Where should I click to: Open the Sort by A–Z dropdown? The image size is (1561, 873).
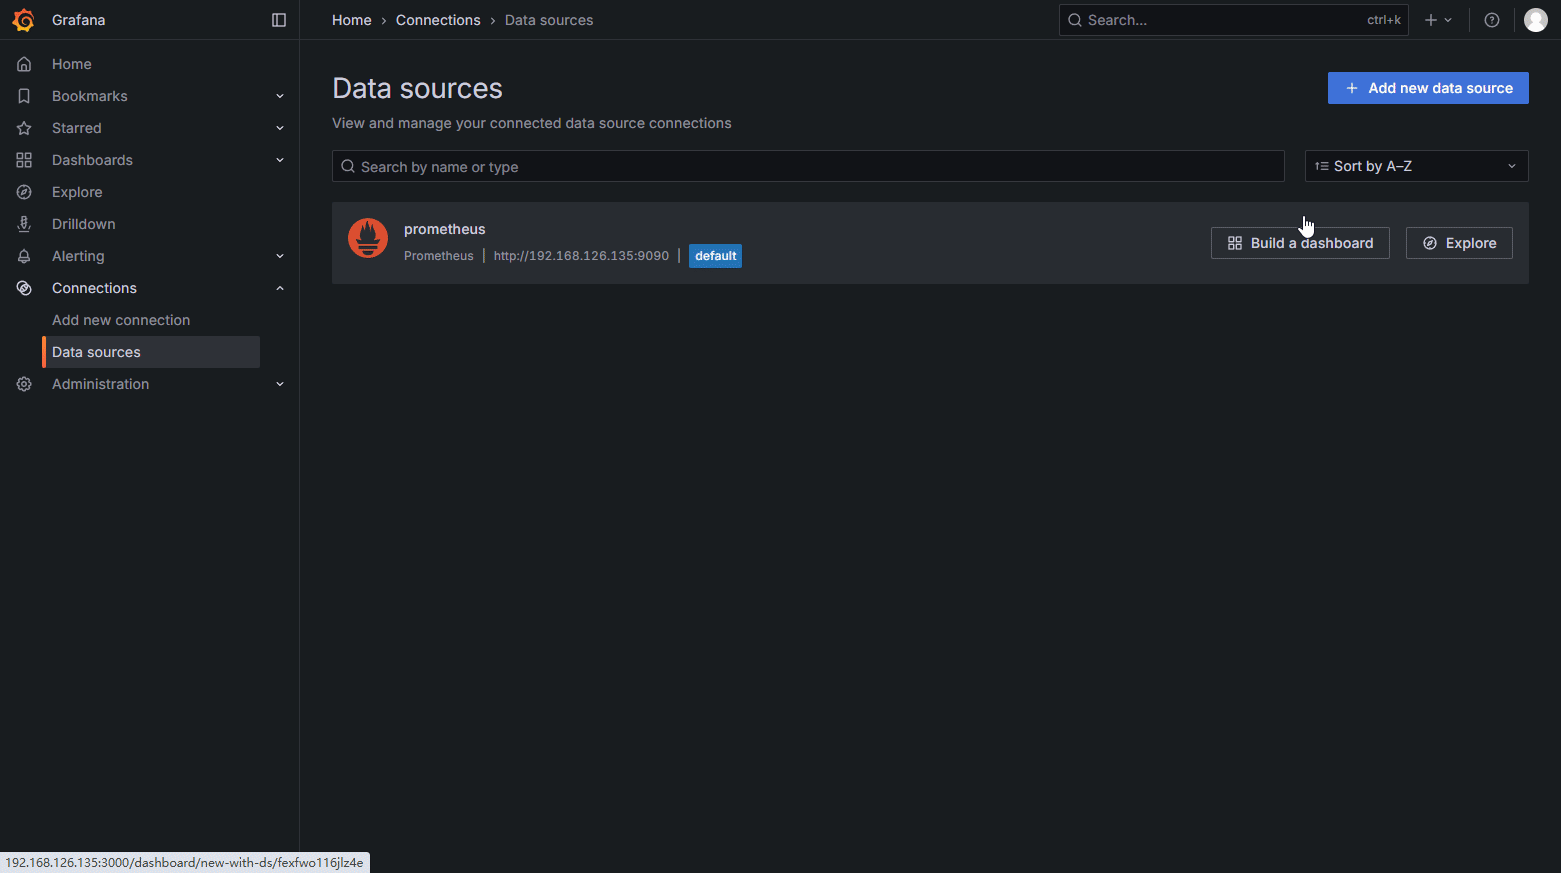(1415, 166)
